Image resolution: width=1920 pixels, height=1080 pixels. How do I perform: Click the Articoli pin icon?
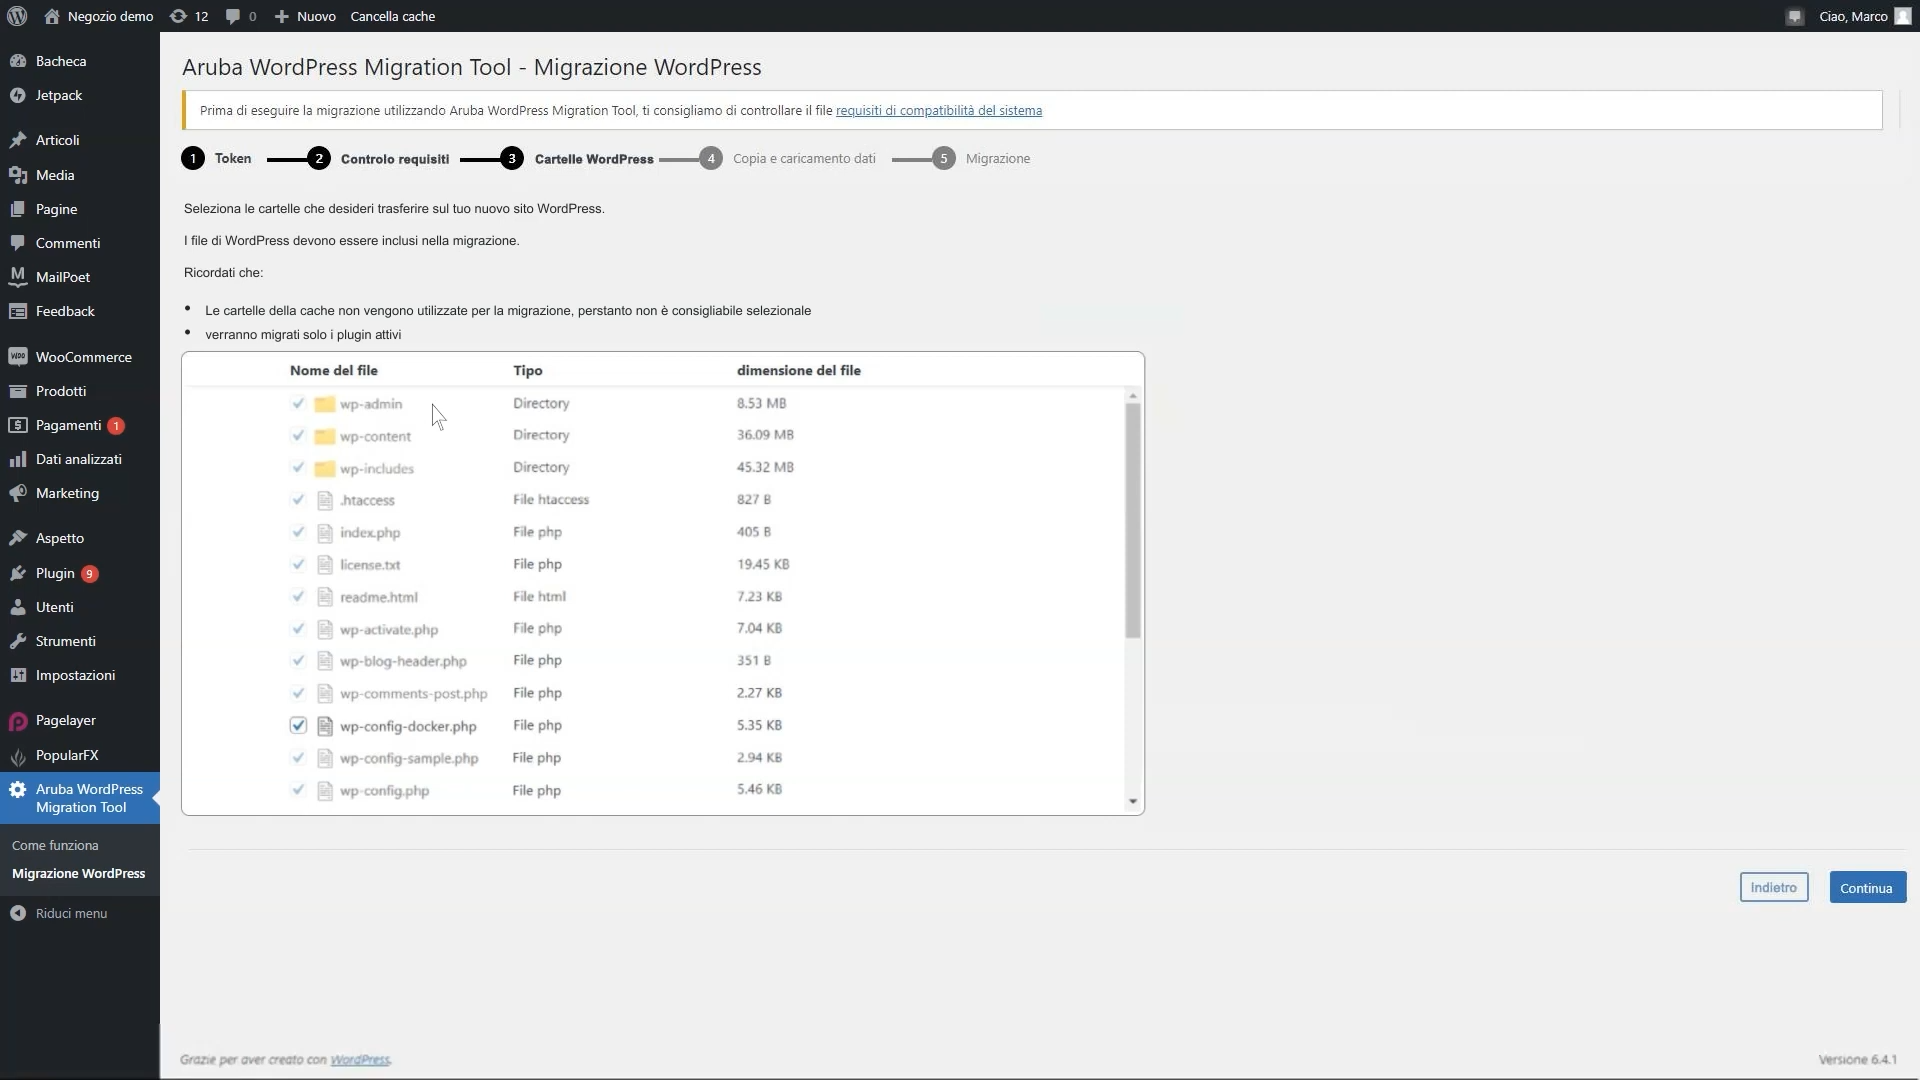point(18,140)
